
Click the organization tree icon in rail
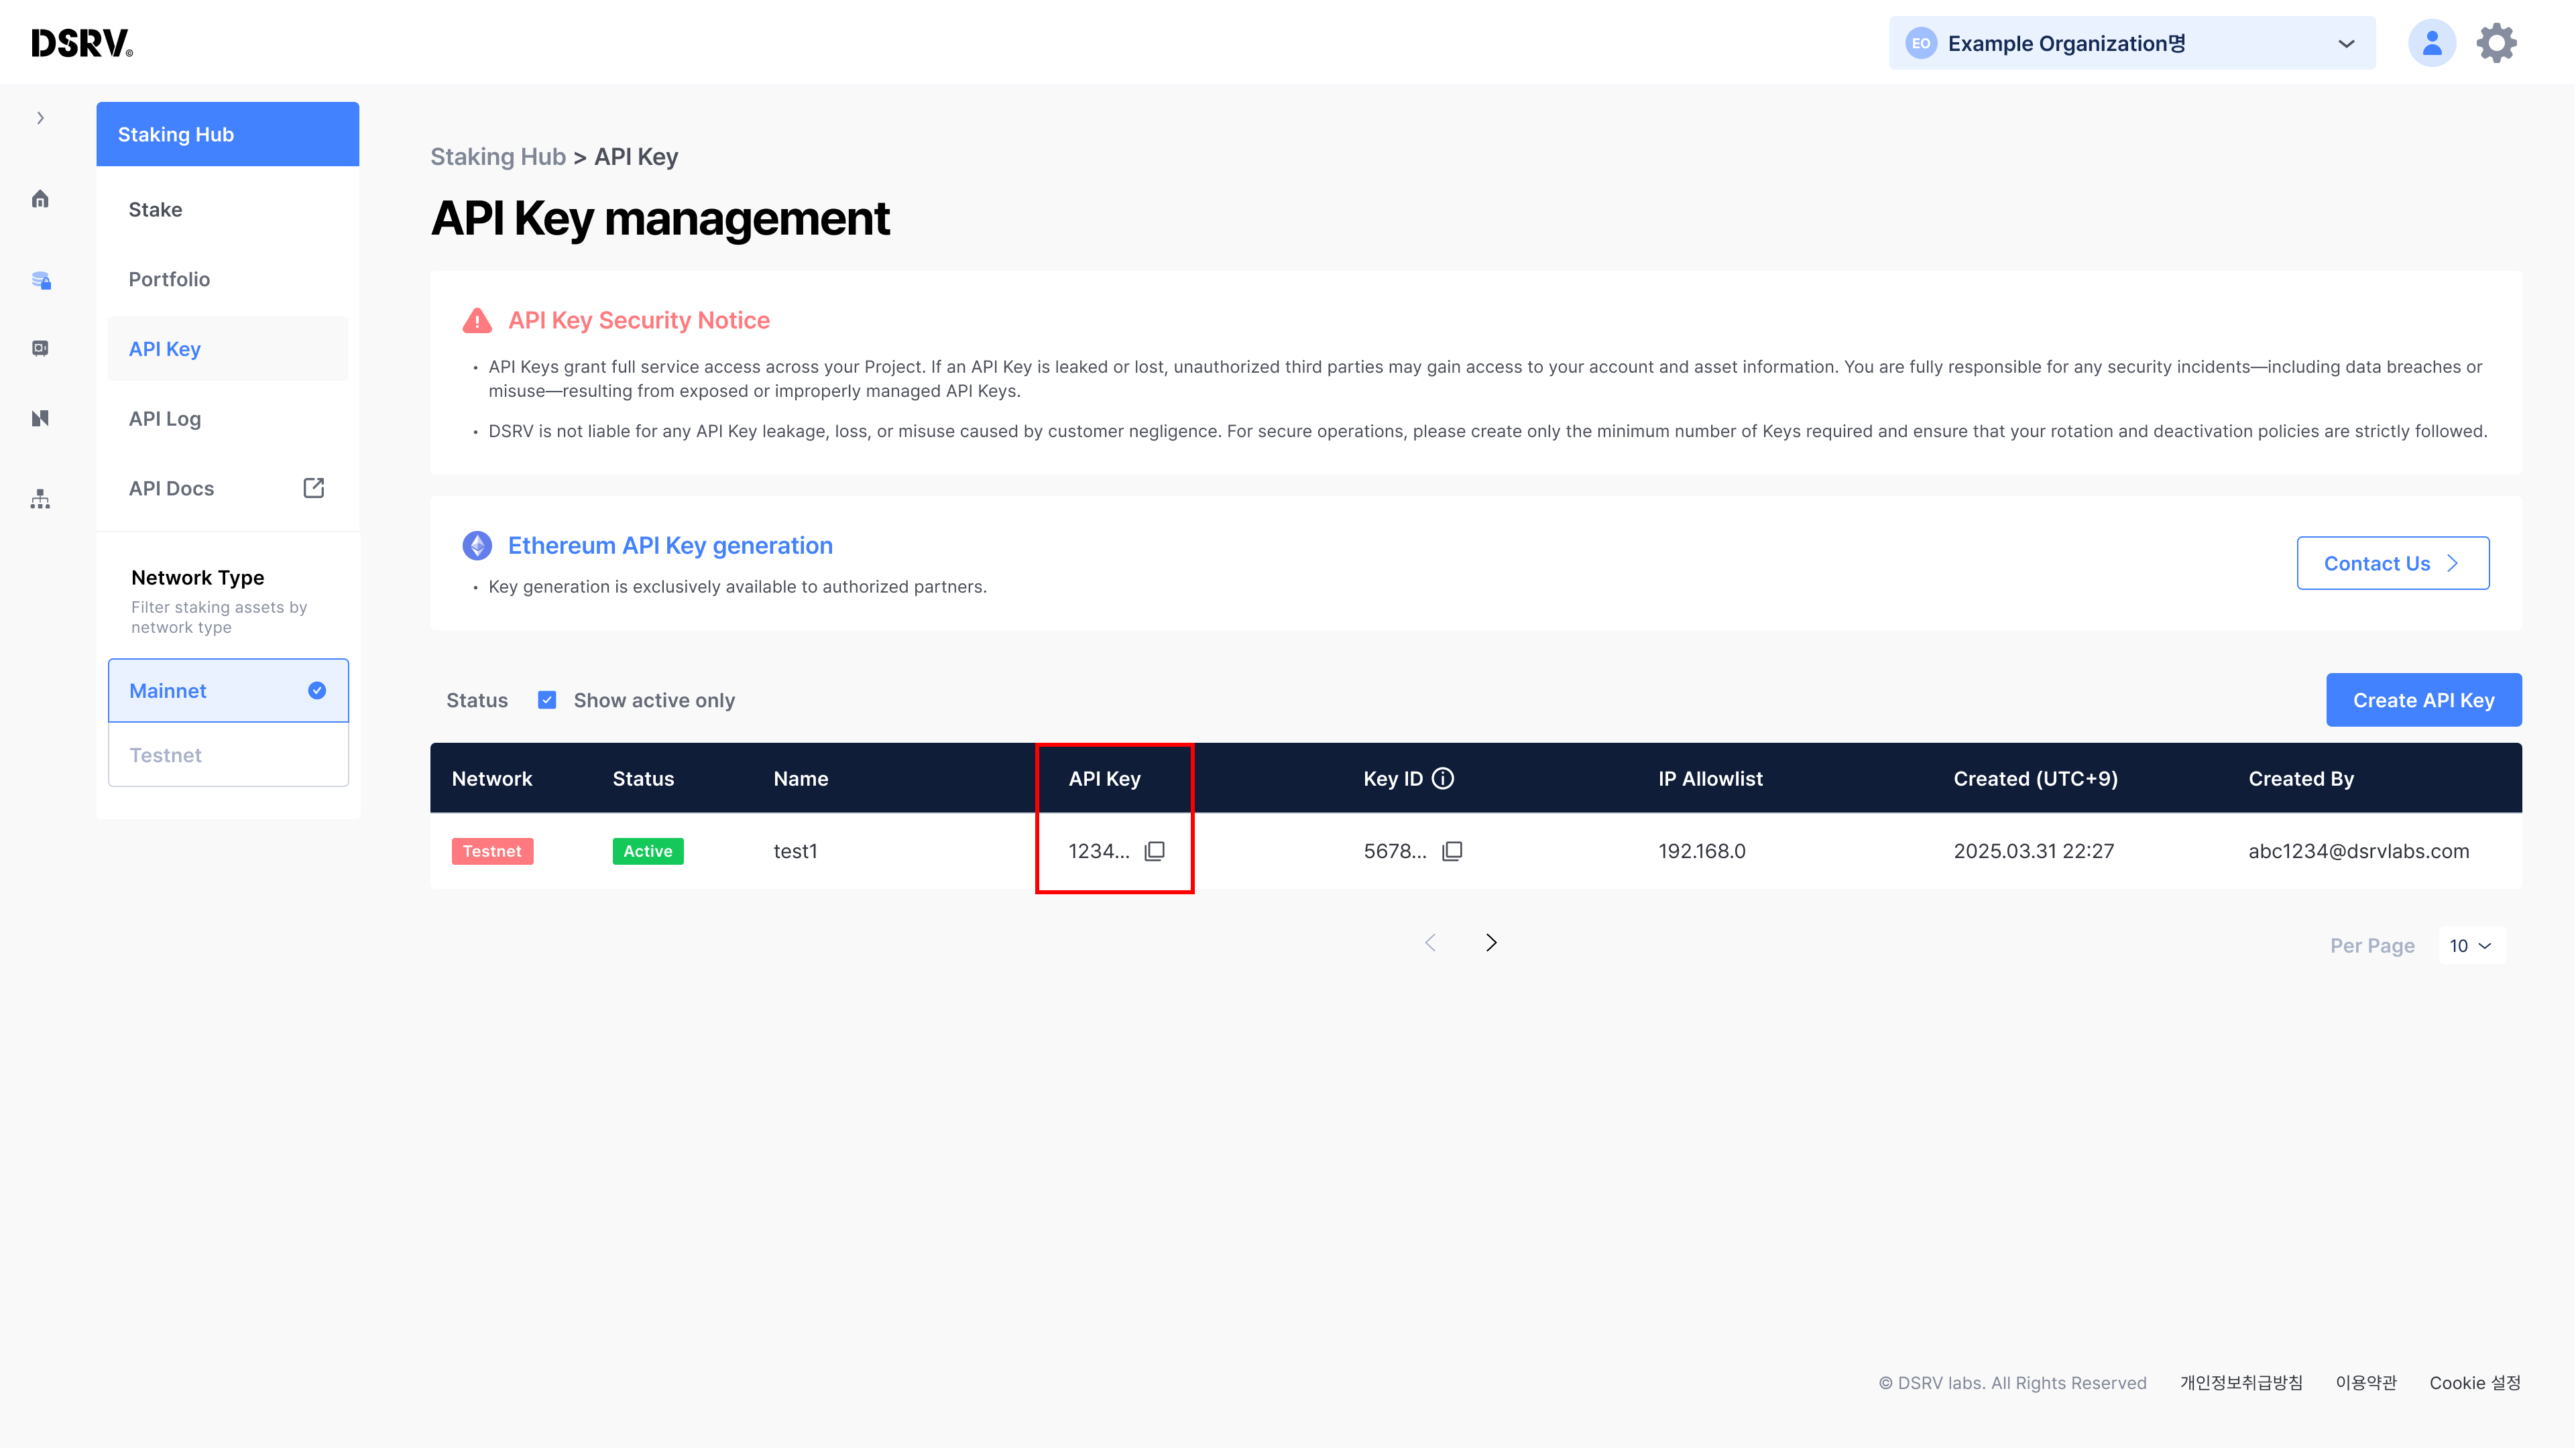(x=40, y=499)
